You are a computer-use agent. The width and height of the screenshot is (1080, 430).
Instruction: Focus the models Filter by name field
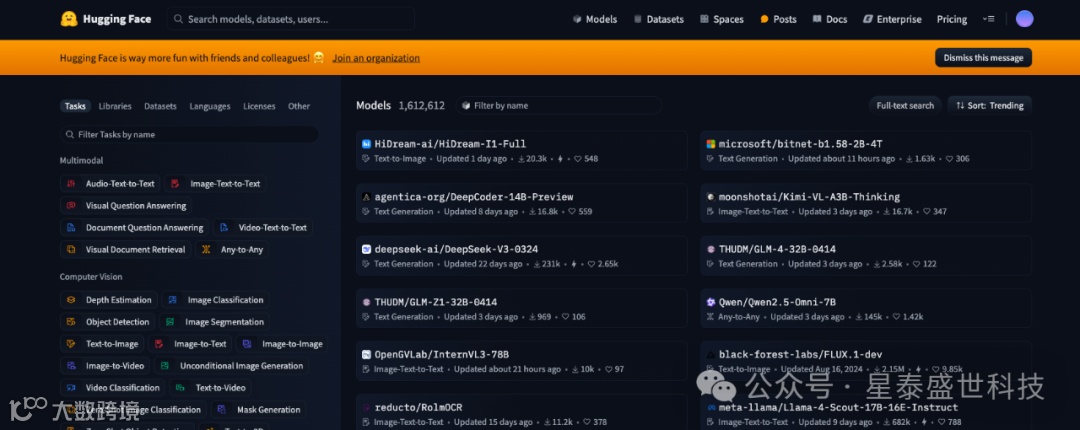[558, 105]
